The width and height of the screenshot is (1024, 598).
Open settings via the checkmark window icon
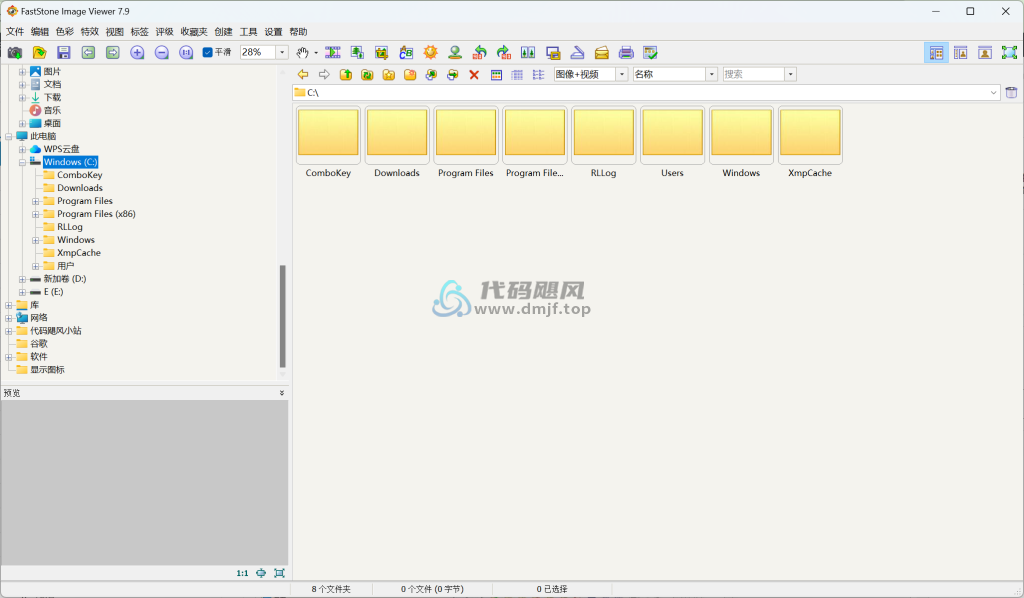(x=650, y=52)
